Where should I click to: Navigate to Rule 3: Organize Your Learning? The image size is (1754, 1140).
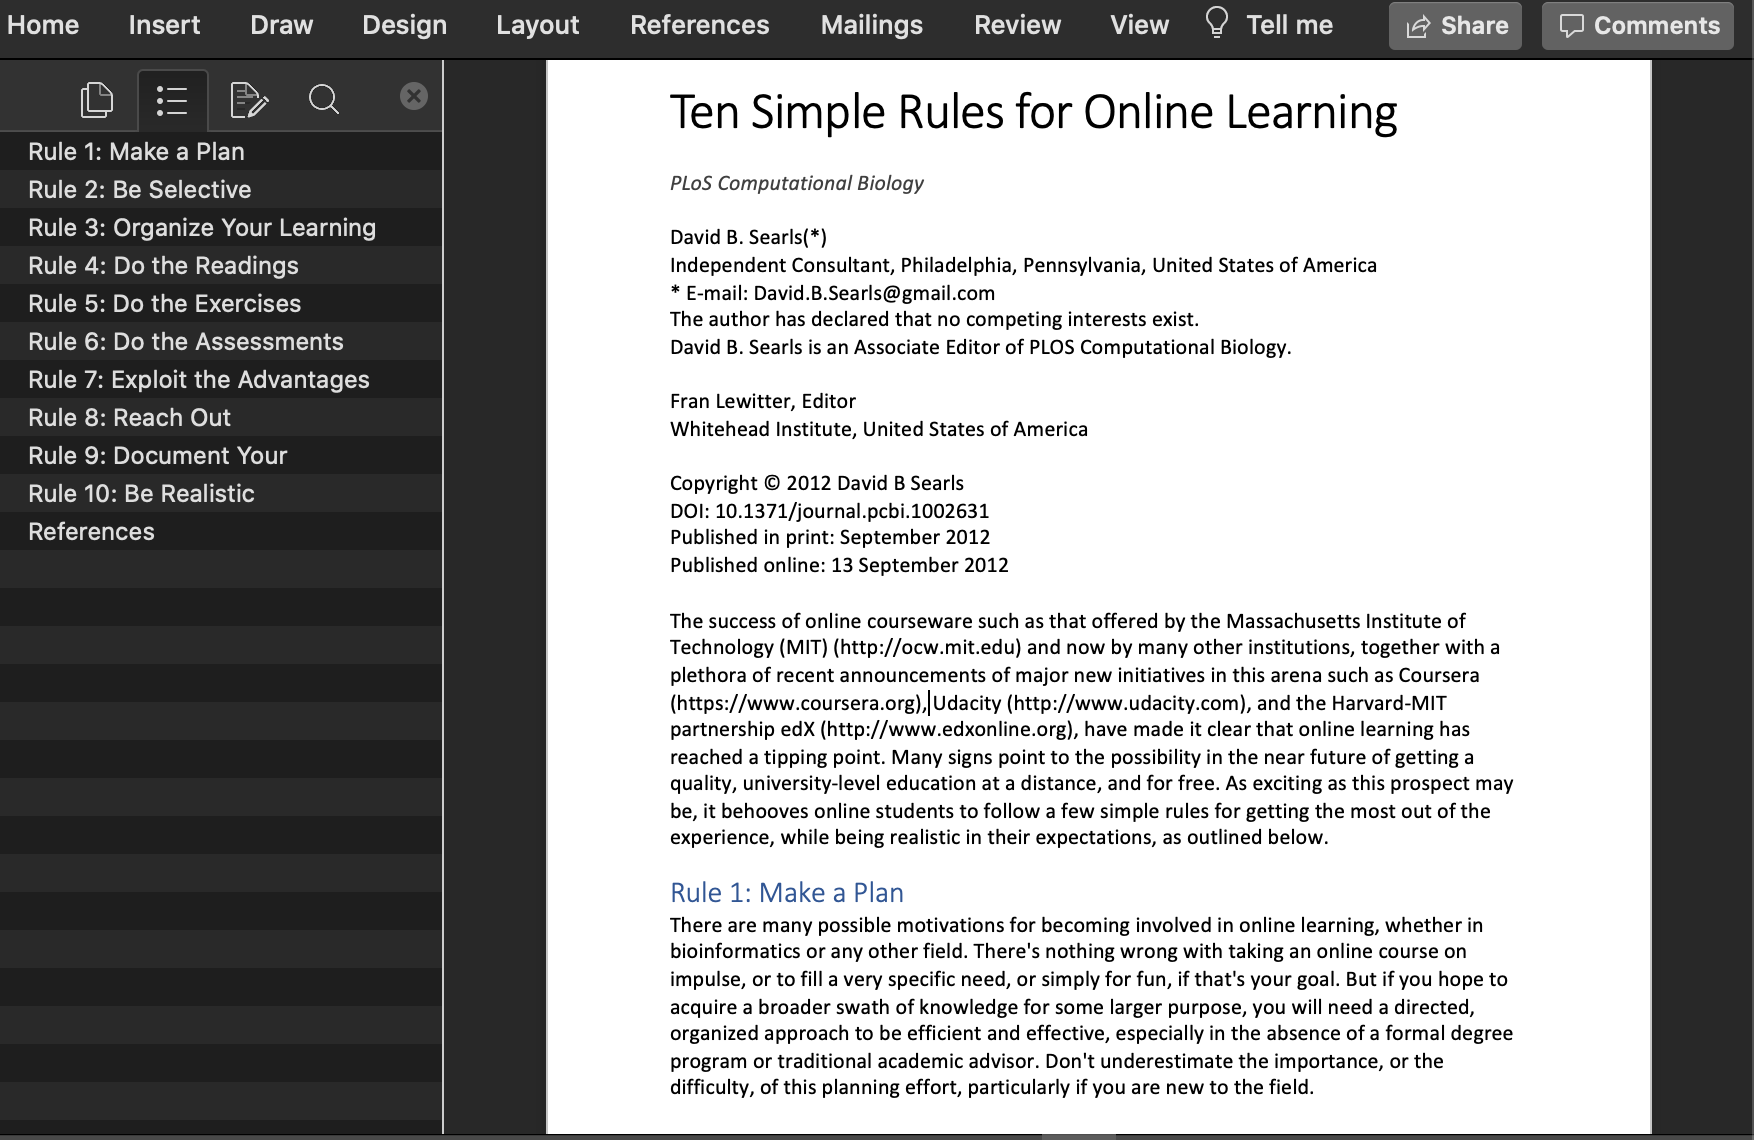point(202,228)
